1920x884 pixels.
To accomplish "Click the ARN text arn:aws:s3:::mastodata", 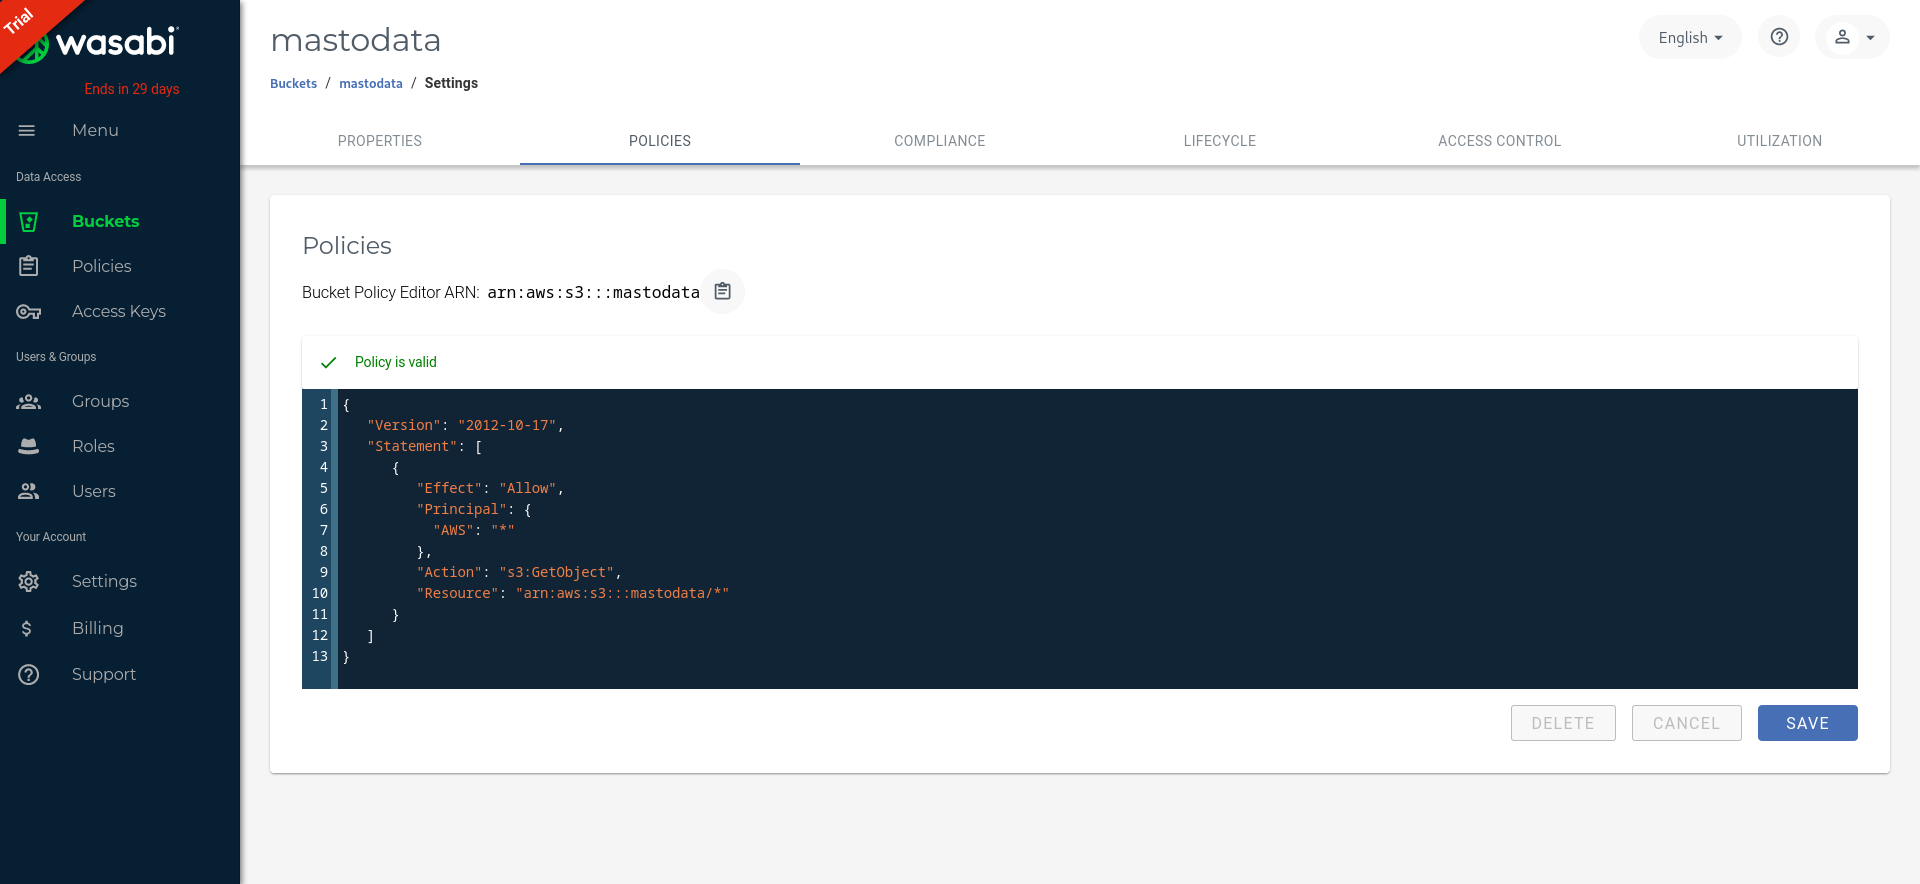I will 594,292.
